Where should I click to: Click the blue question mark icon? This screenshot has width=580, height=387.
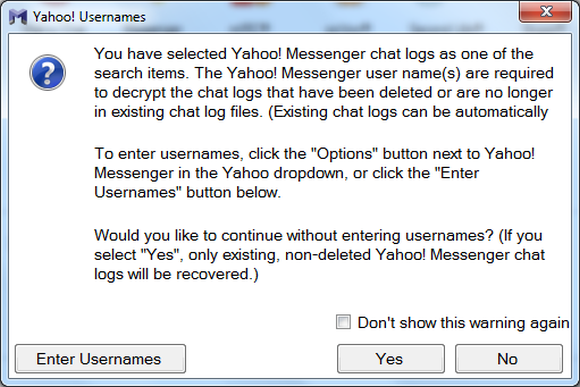(47, 73)
